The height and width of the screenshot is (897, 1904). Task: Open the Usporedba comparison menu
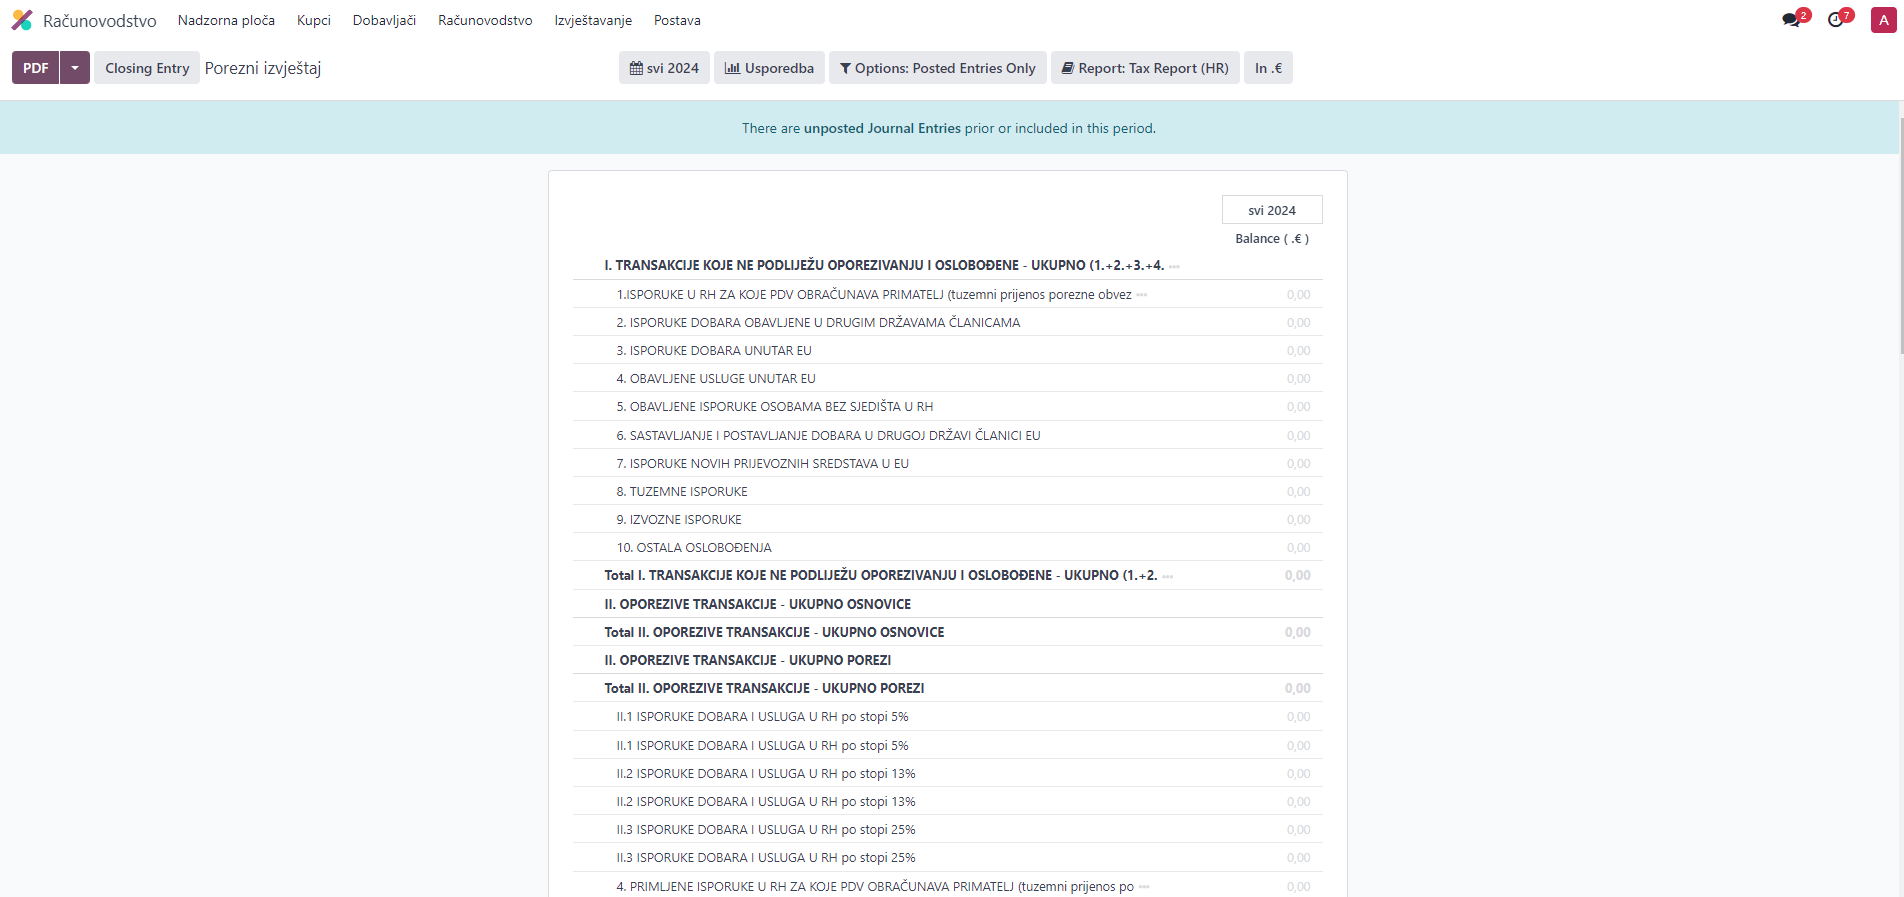pyautogui.click(x=769, y=68)
